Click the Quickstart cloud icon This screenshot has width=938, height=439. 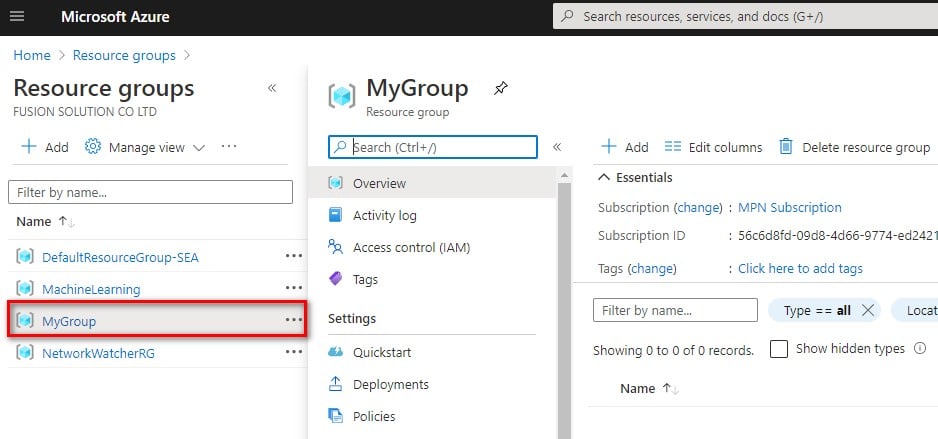pos(336,352)
